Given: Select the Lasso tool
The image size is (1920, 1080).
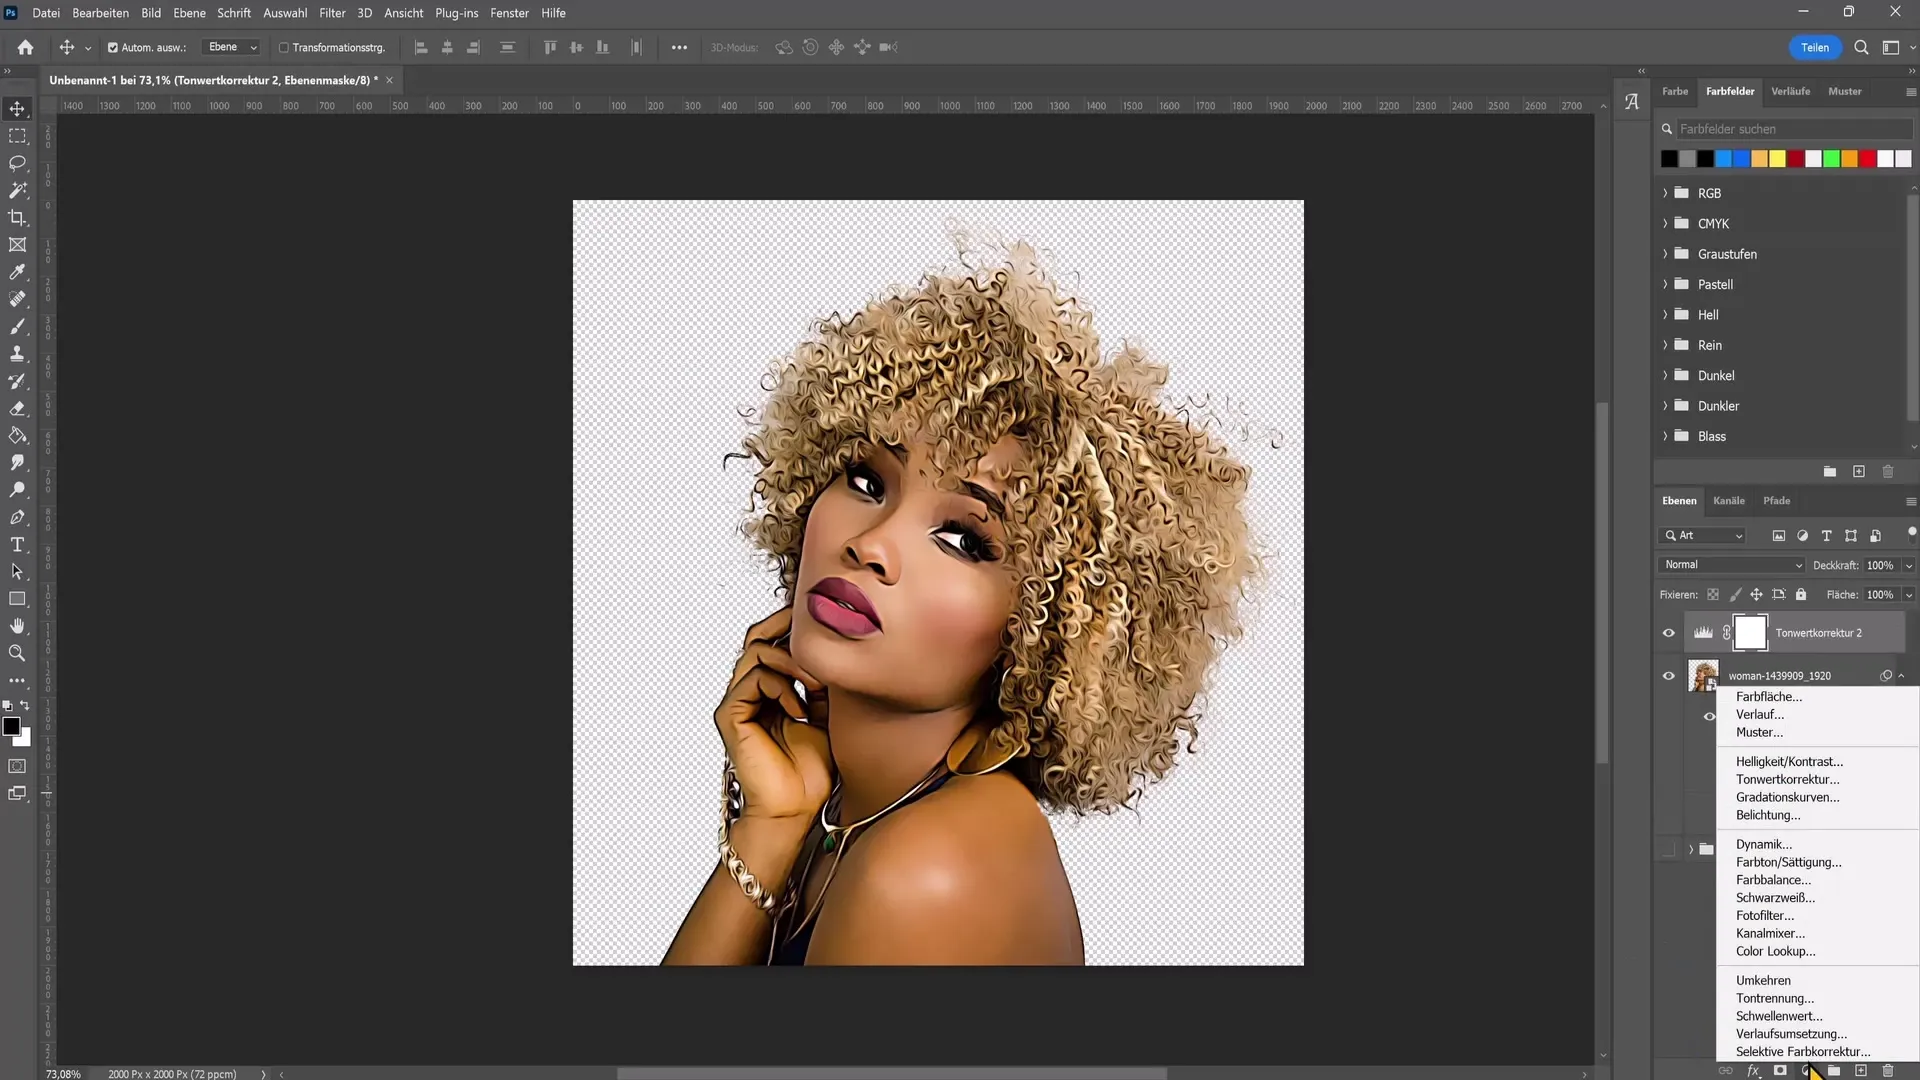Looking at the screenshot, I should tap(18, 162).
